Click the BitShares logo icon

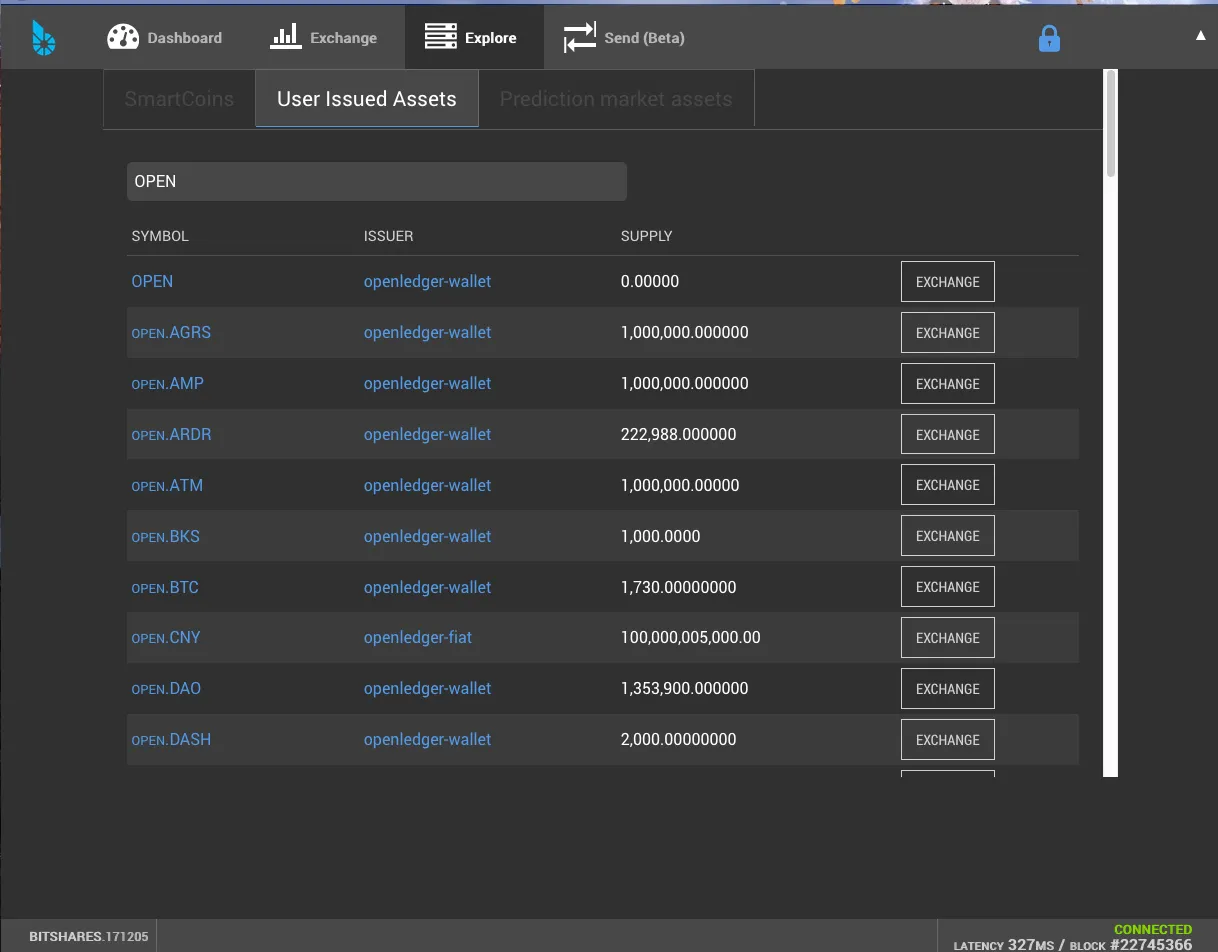click(43, 38)
